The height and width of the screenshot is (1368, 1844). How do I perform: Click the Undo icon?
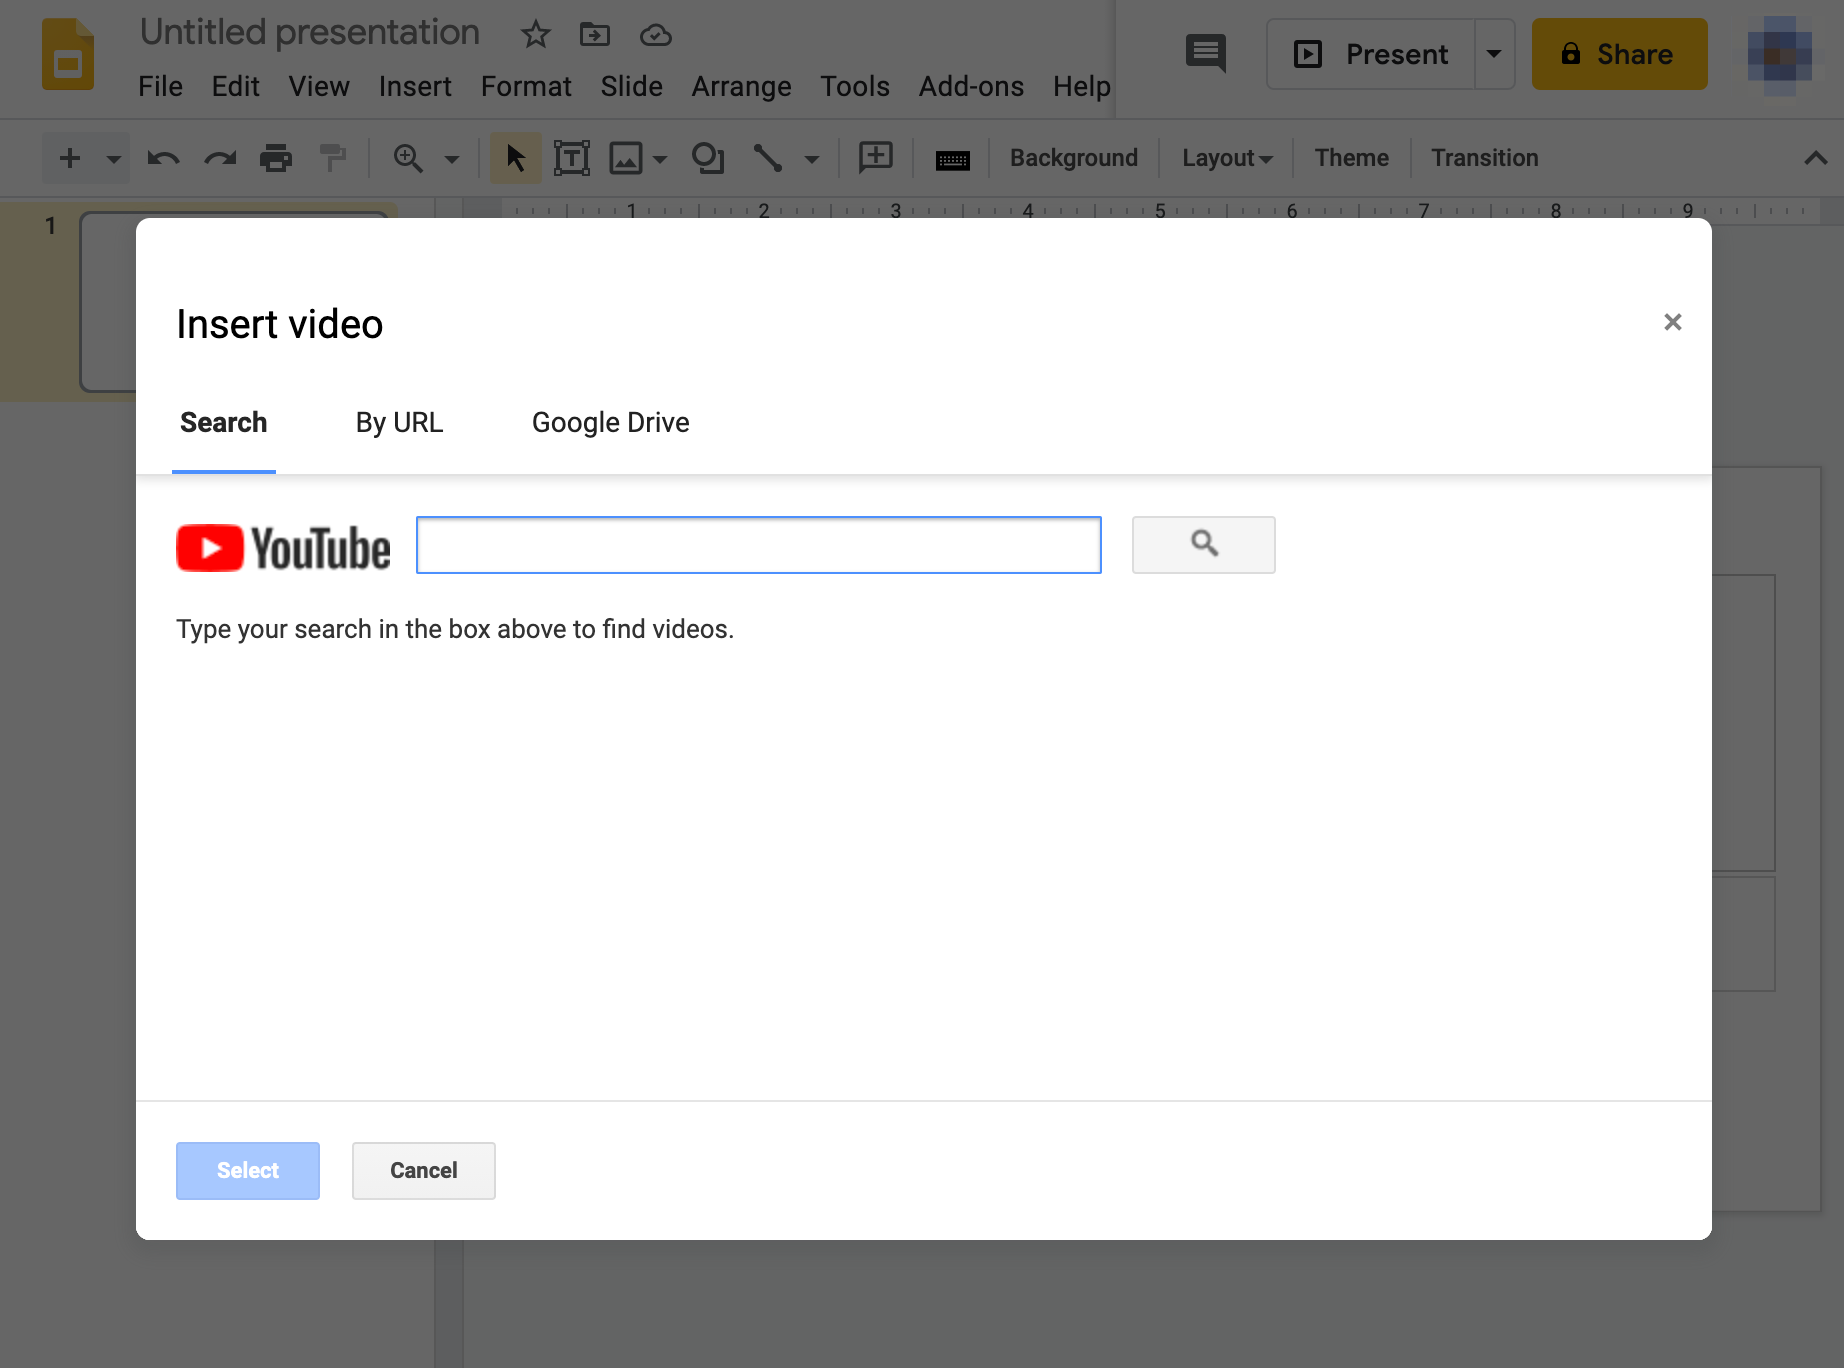tap(163, 158)
